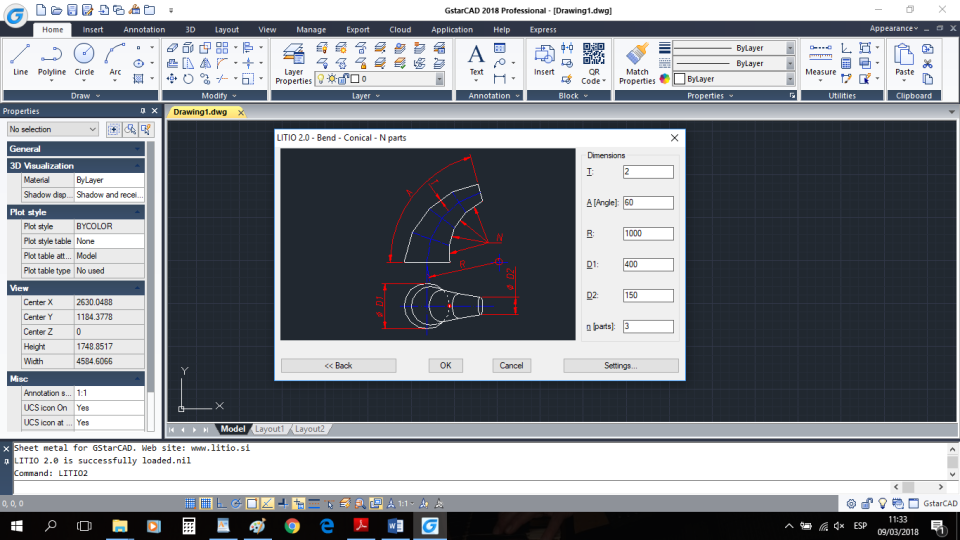Image resolution: width=960 pixels, height=540 pixels.
Task: Toggle the layer on/off lightbulb icon
Action: [x=321, y=79]
